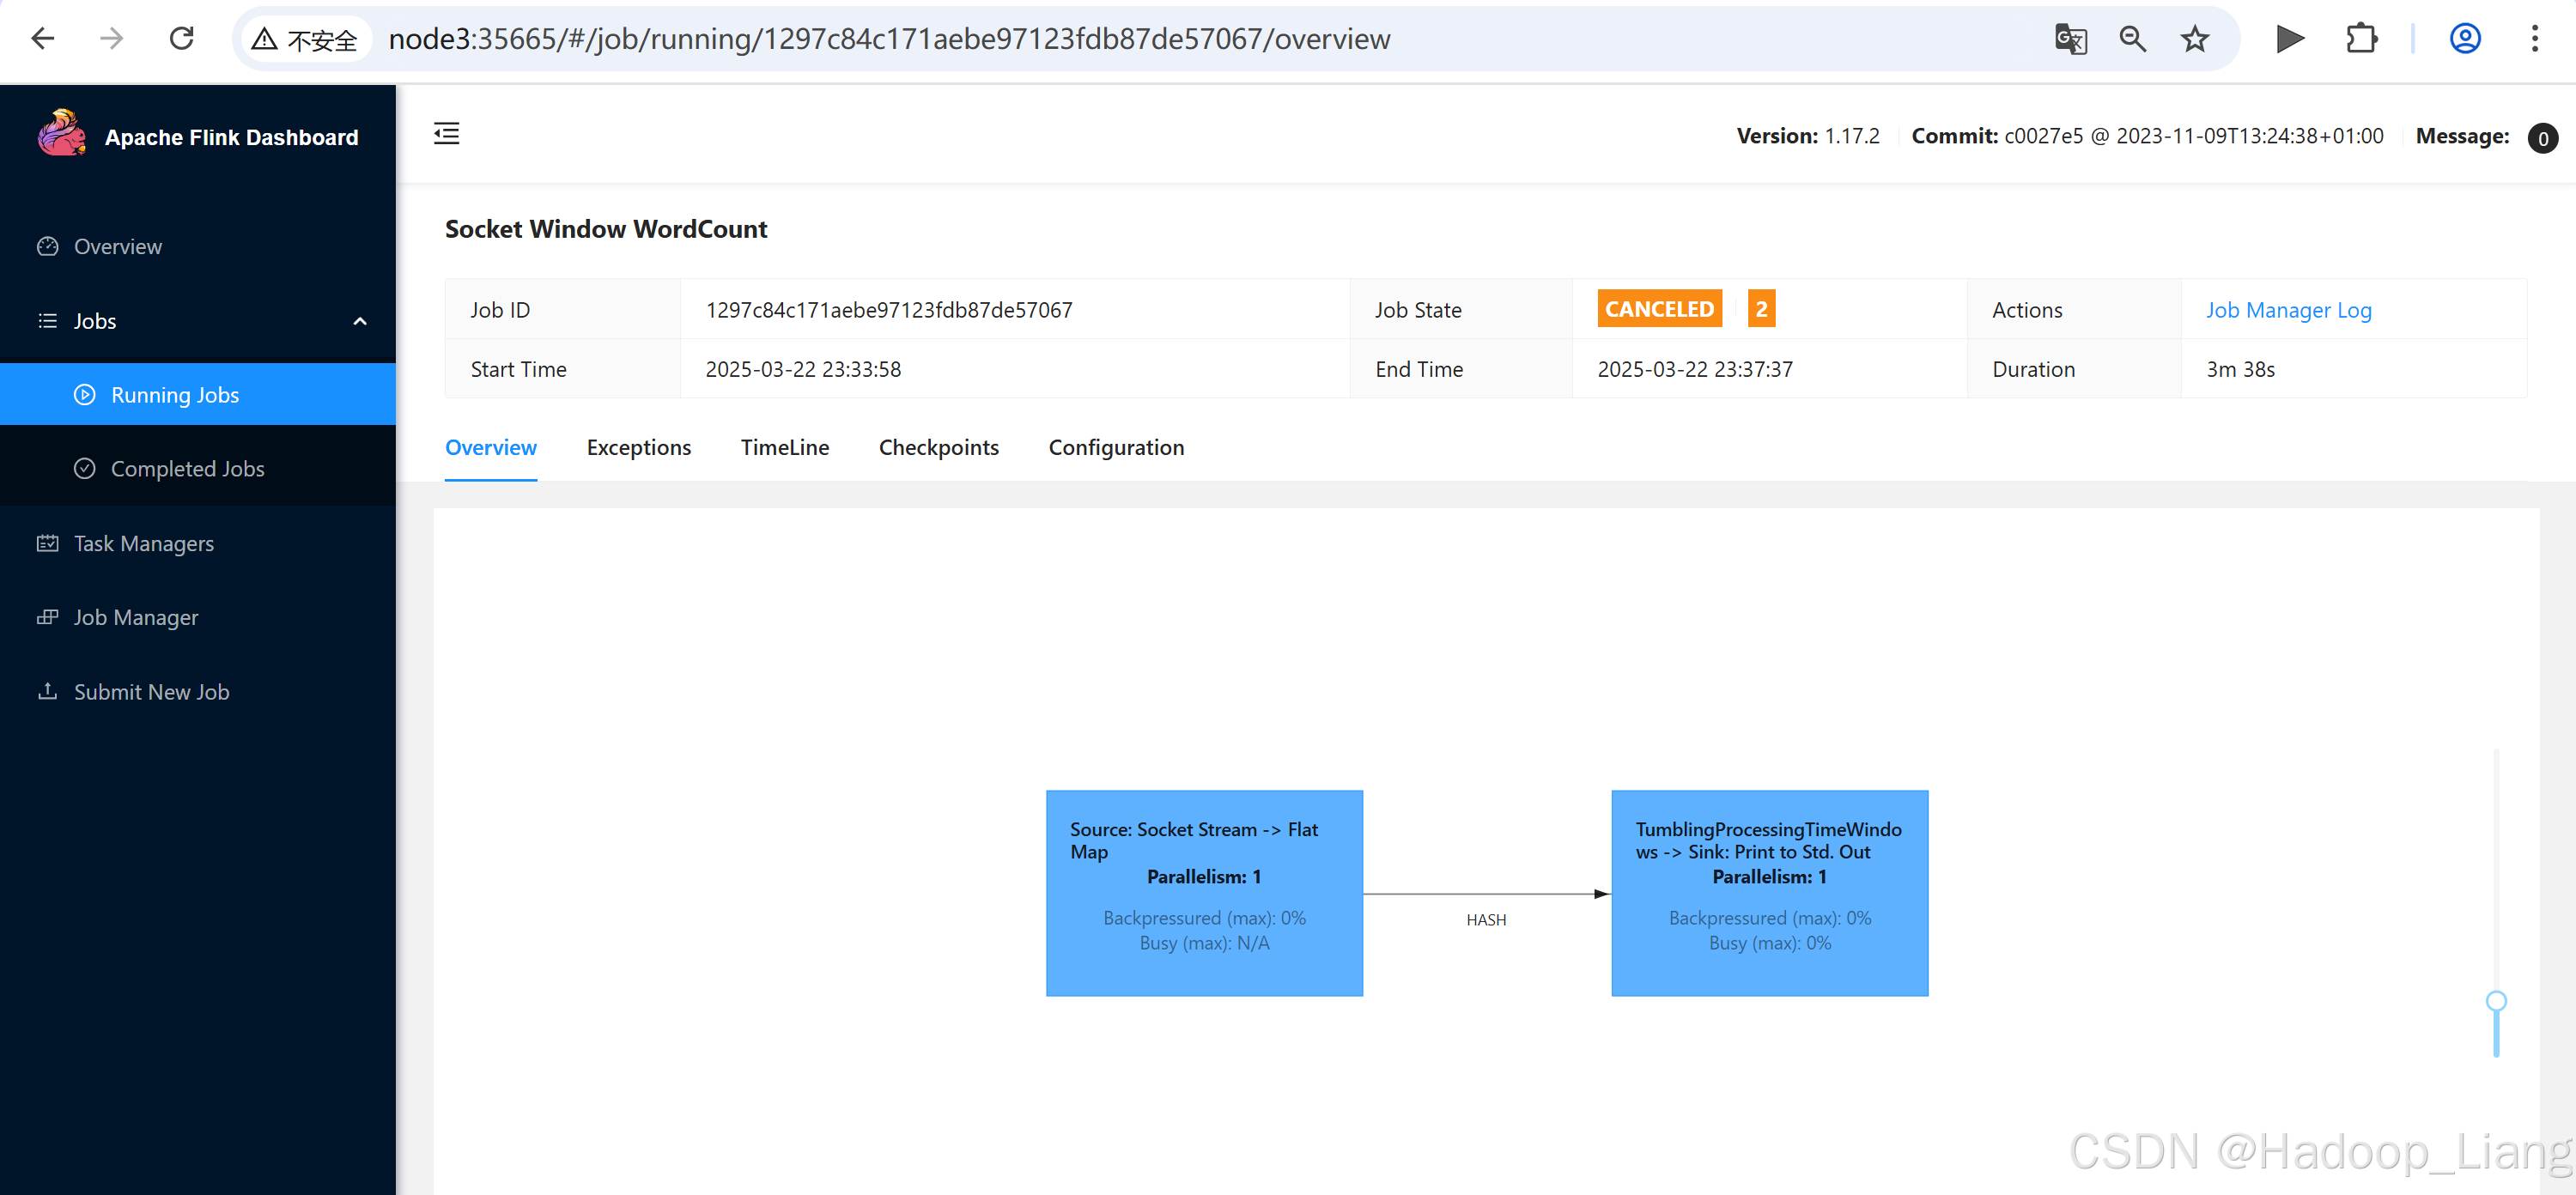Screen dimensions: 2576x1195
Task: Open the Checkpoints tab
Action: point(938,448)
